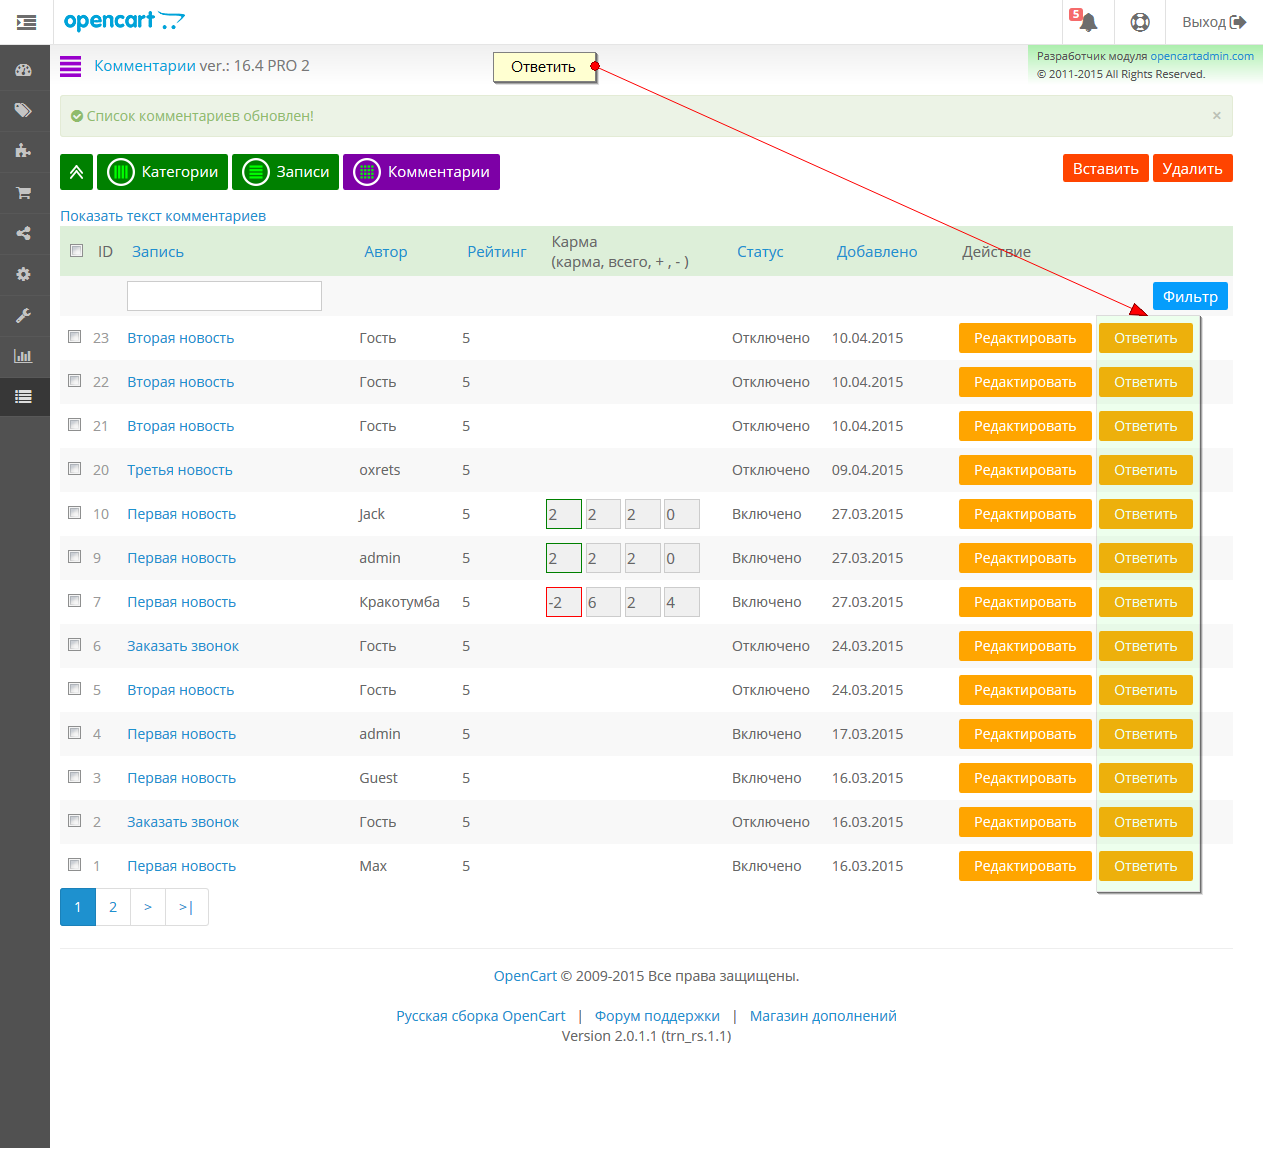This screenshot has width=1263, height=1163.
Task: Open the dashboard icon in sidebar
Action: [x=24, y=70]
